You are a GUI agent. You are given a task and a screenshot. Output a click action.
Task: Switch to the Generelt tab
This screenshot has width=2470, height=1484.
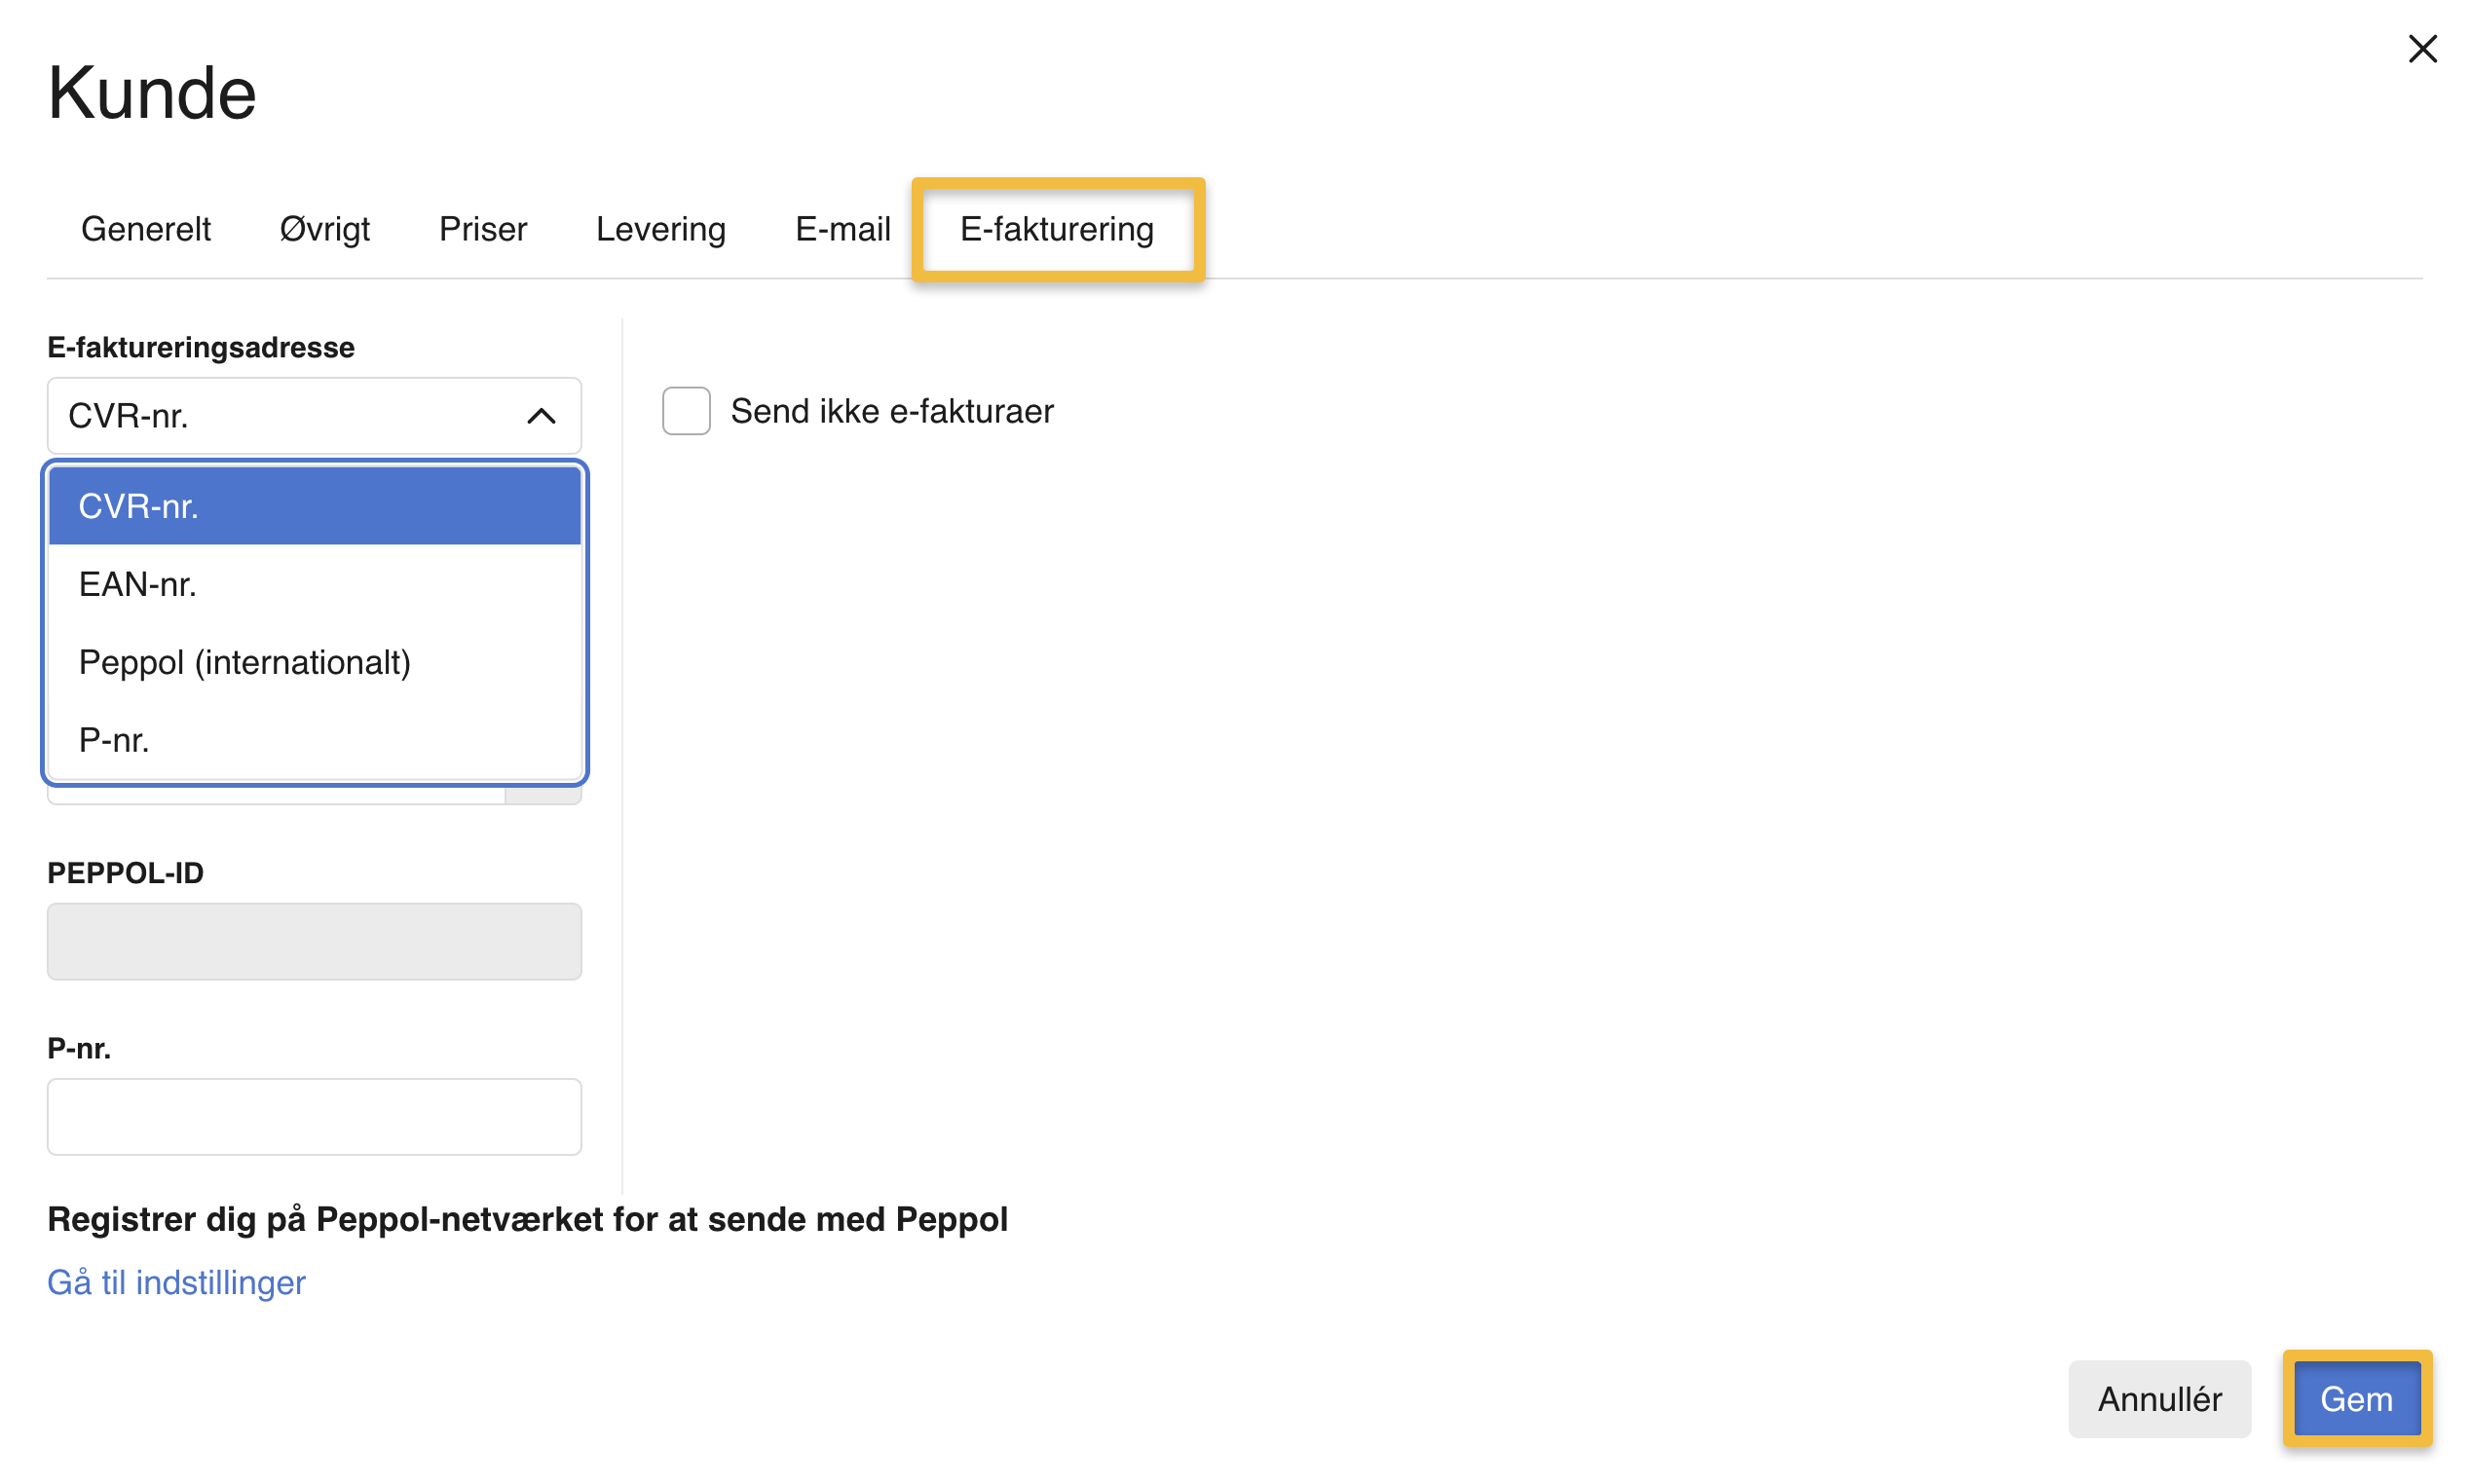[146, 229]
